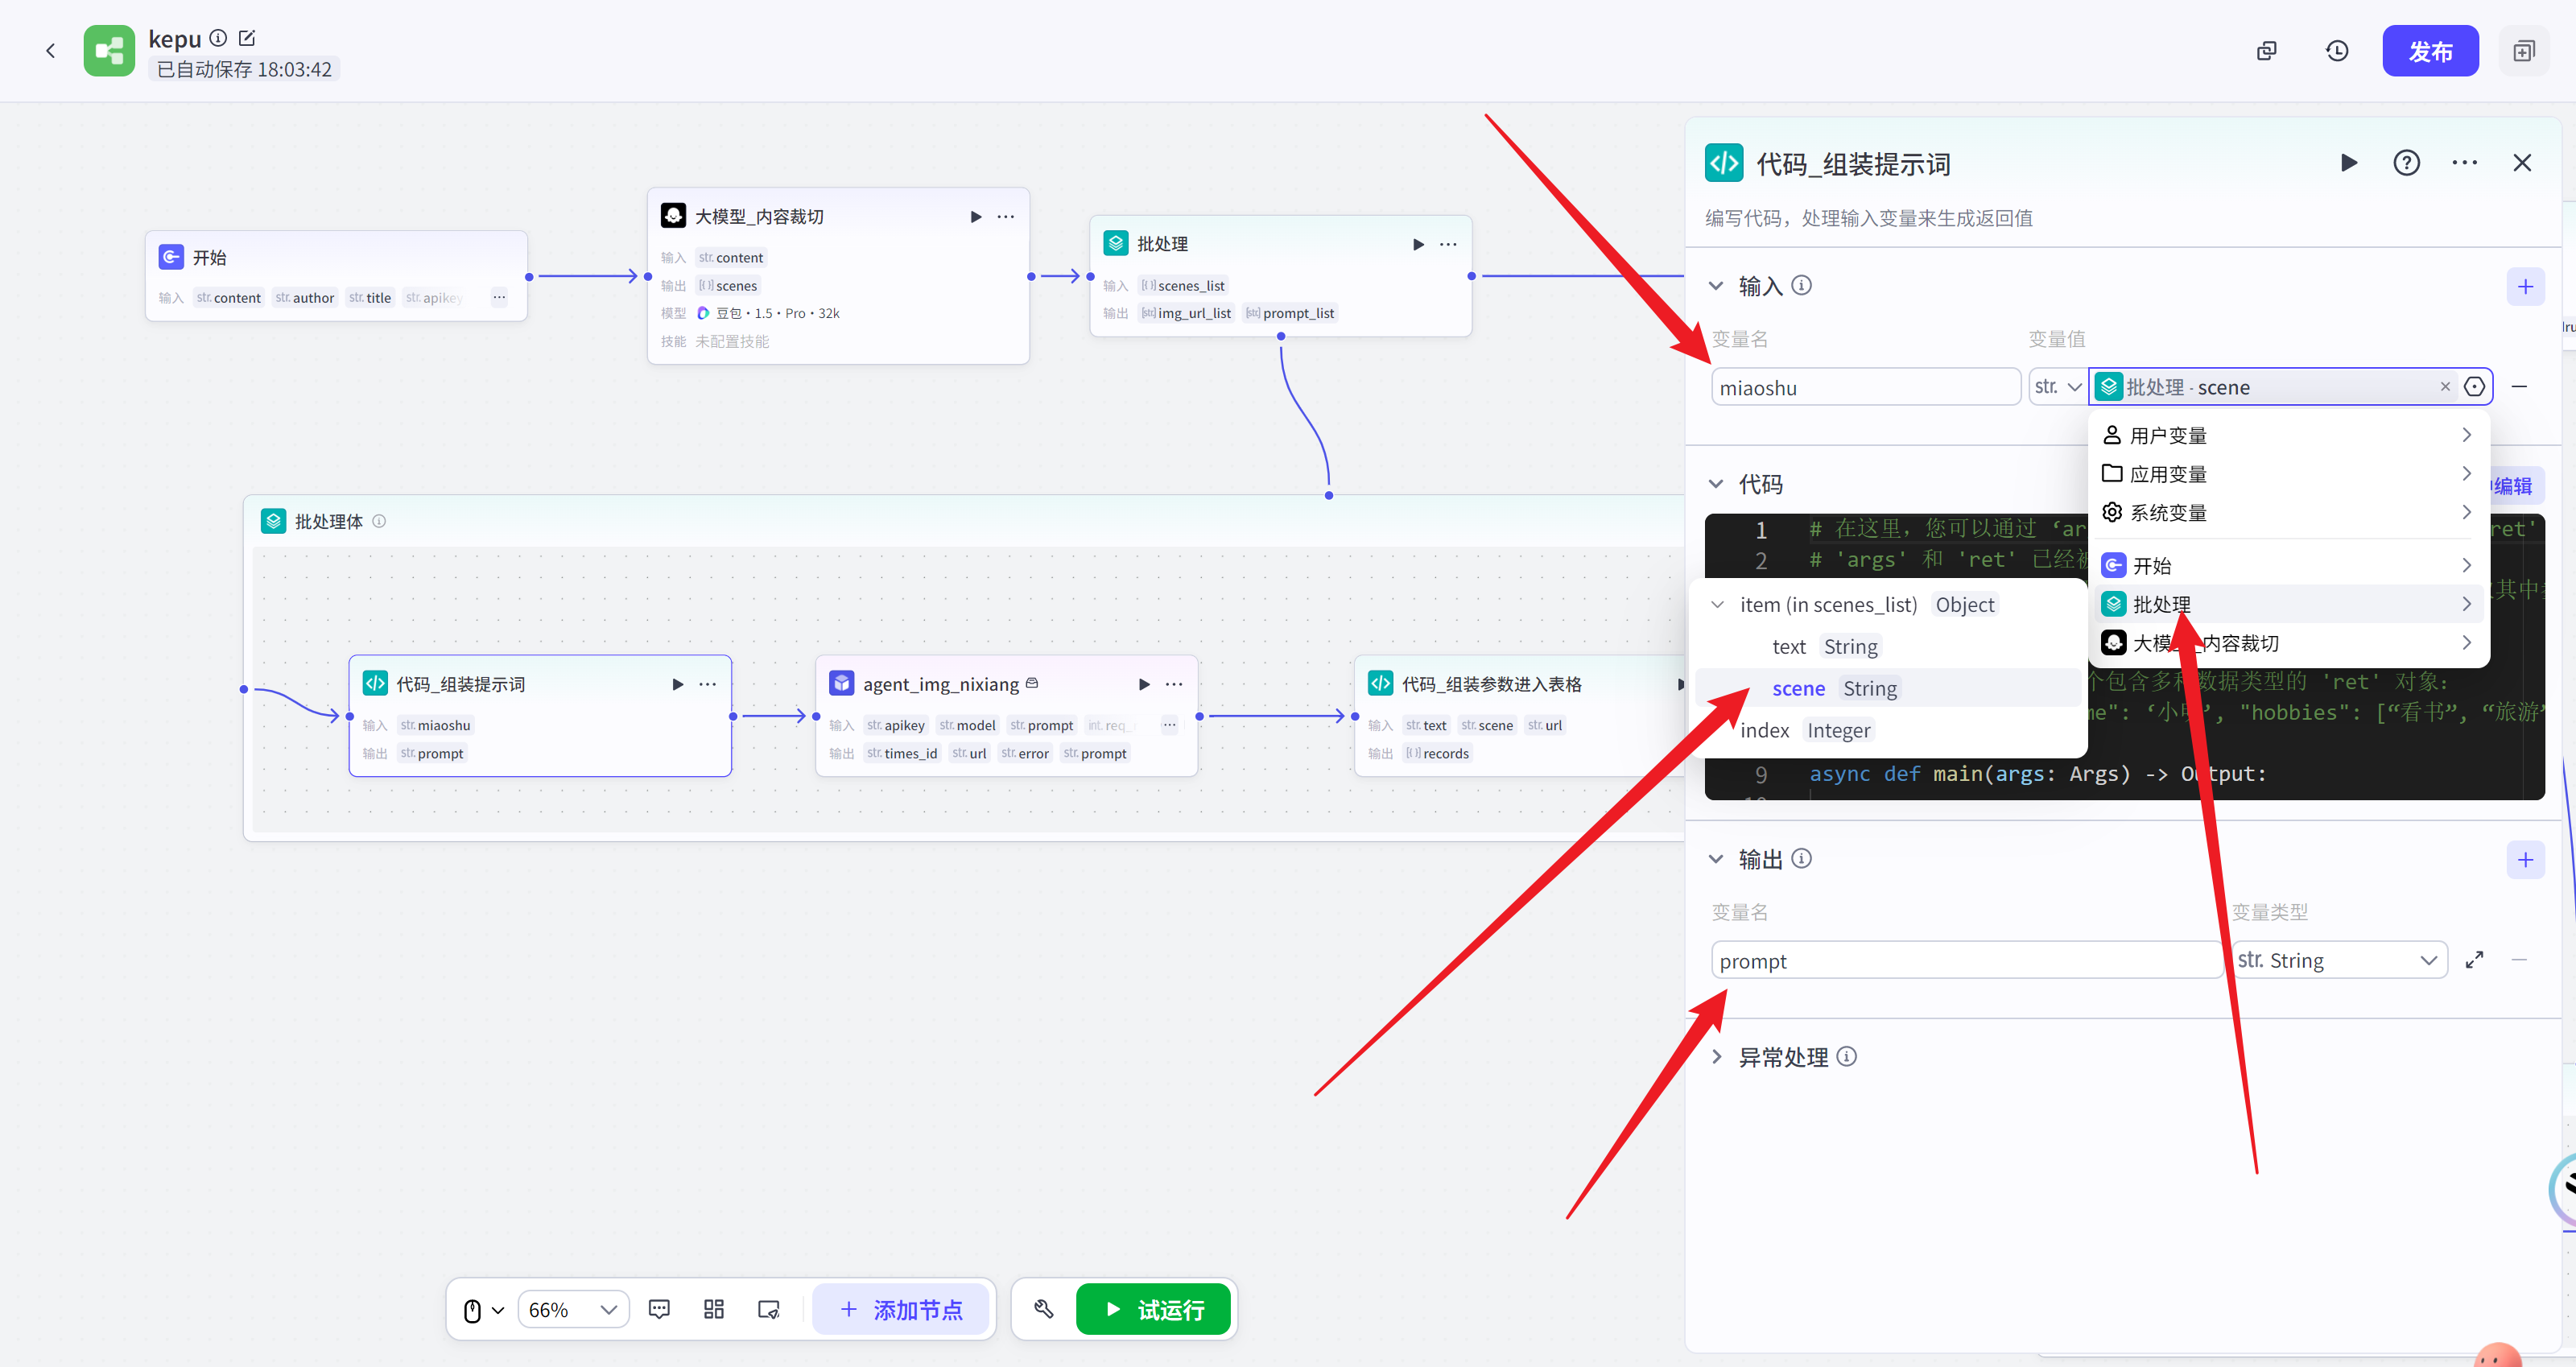This screenshot has width=2576, height=1367.
Task: Show 批处理体 info tooltip
Action: click(x=379, y=521)
